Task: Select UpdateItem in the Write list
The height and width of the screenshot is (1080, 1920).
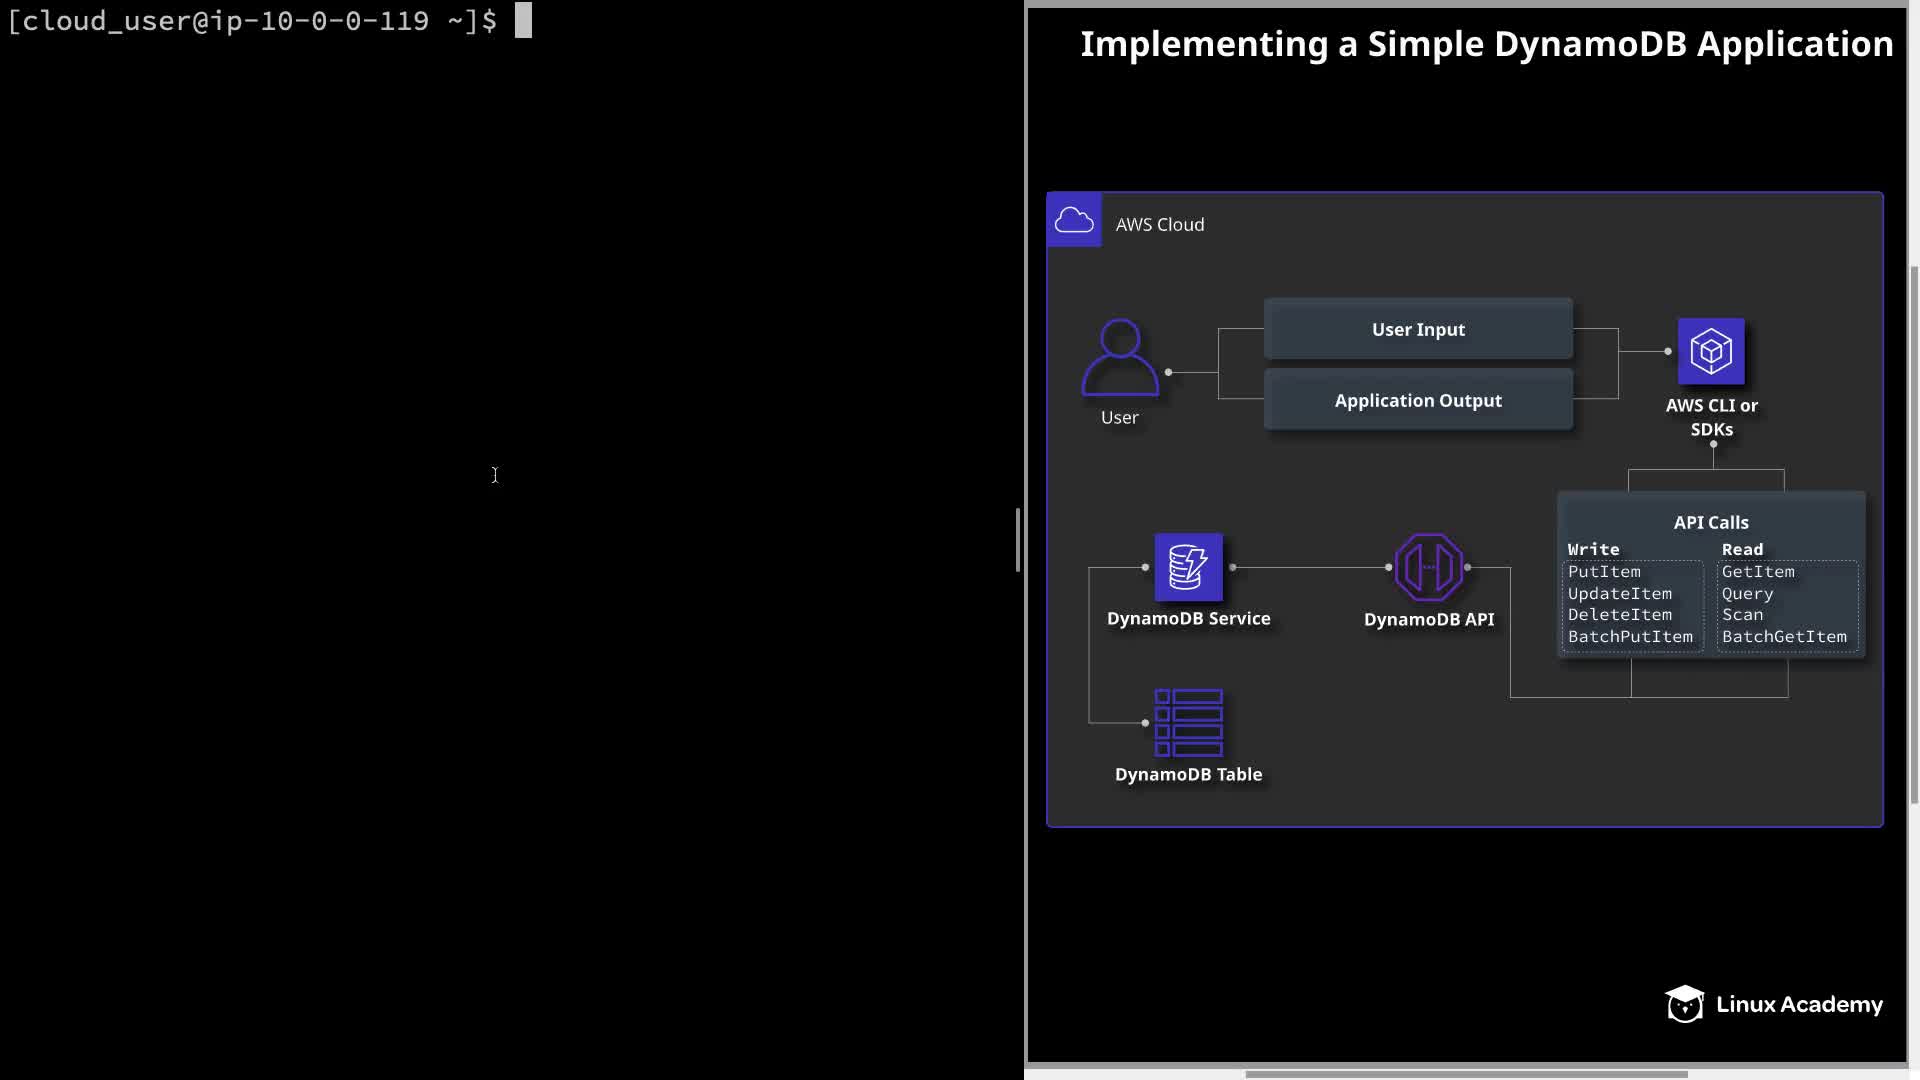Action: [x=1619, y=594]
